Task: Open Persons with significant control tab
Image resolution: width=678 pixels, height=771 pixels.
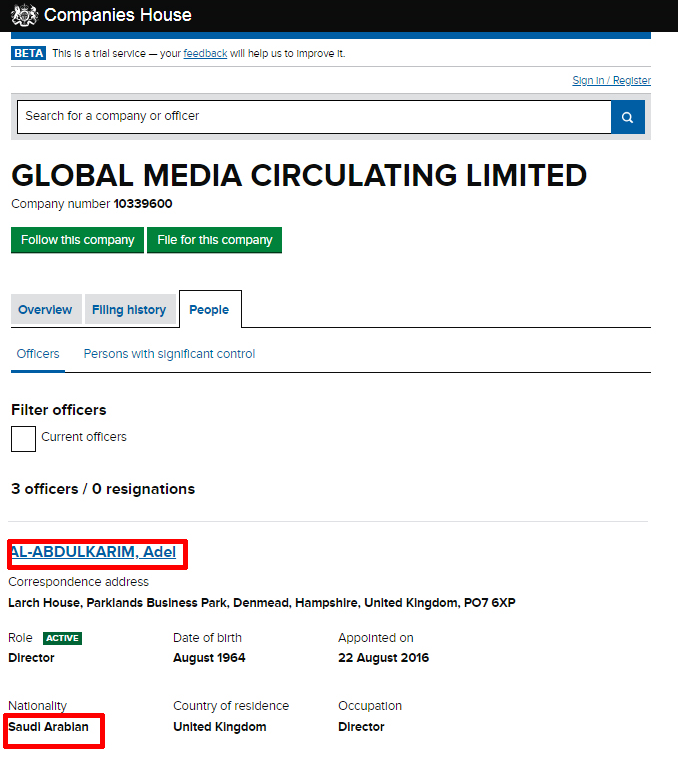Action: point(169,354)
